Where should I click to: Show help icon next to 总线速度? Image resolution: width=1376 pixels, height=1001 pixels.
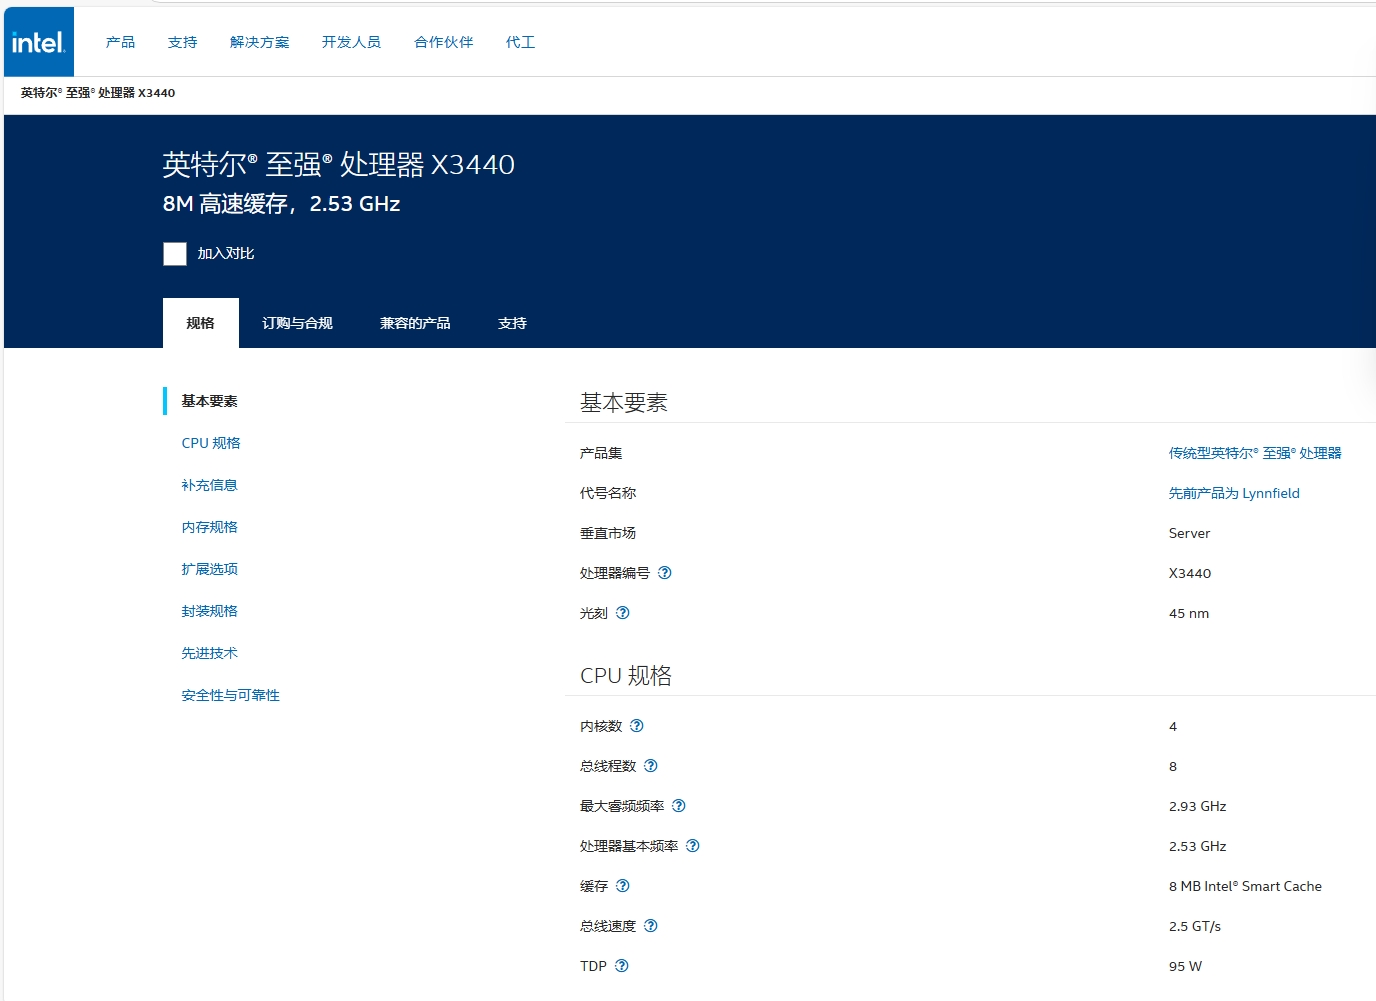(x=651, y=926)
